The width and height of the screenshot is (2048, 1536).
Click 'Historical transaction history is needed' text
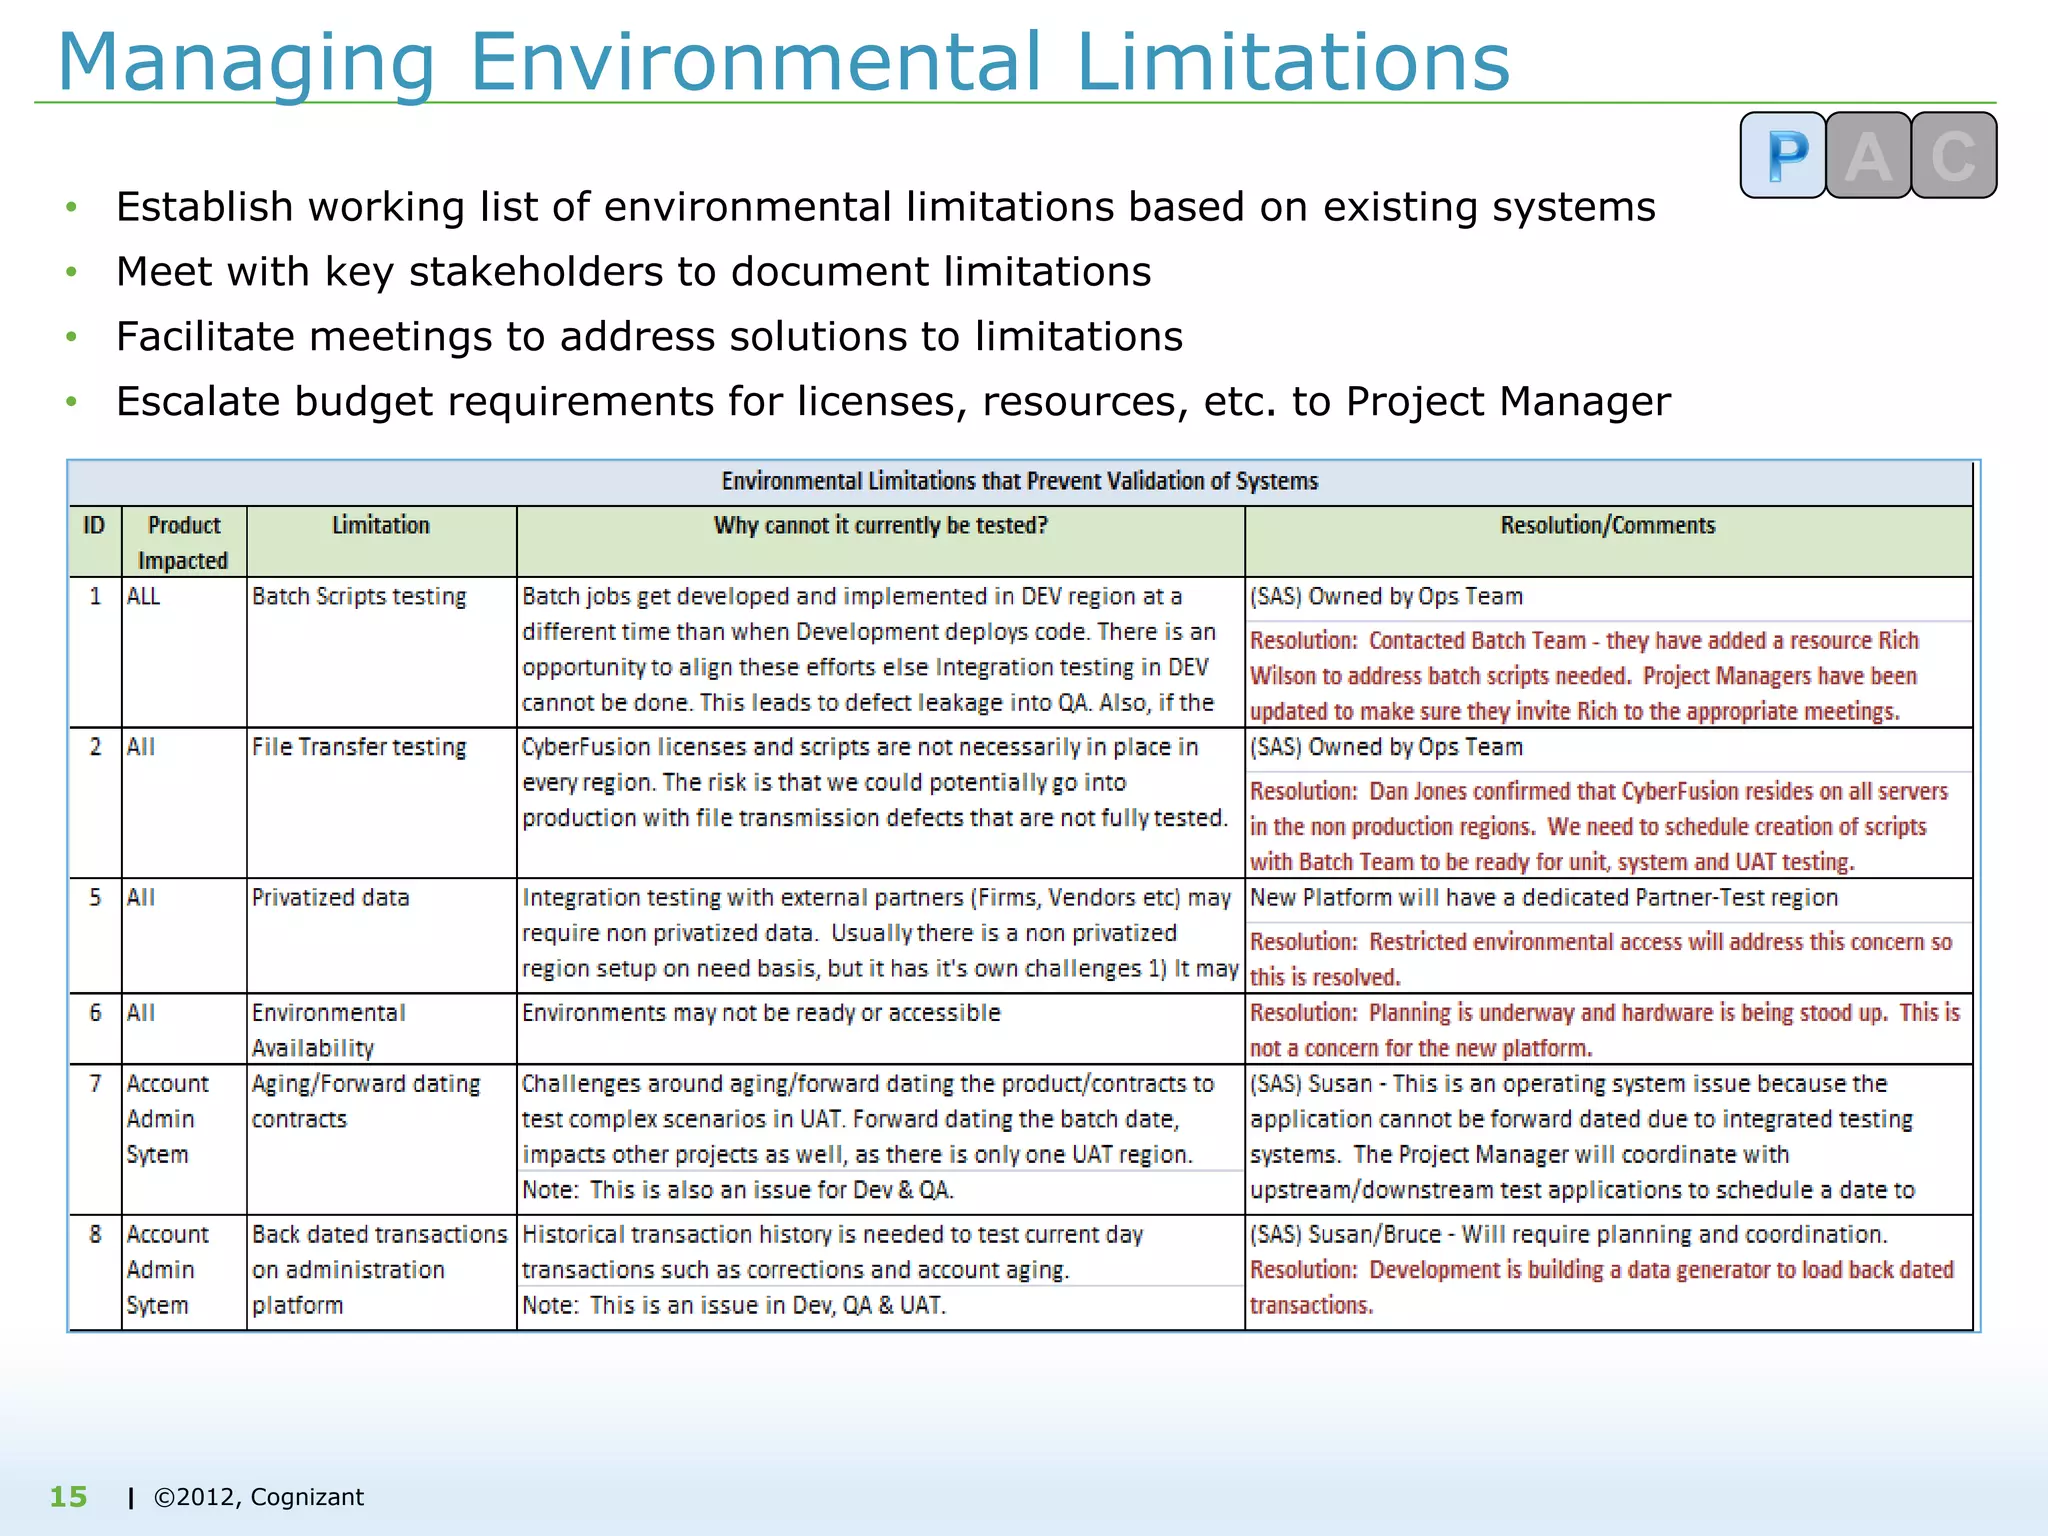click(832, 1252)
